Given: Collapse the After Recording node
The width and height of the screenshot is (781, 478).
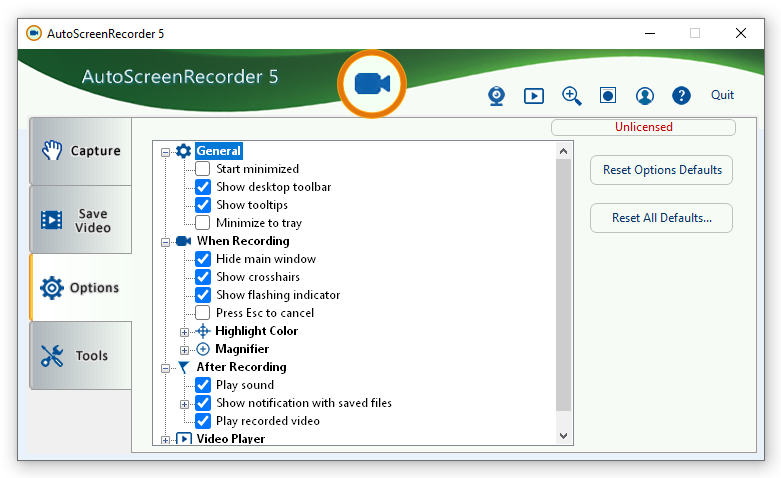Looking at the screenshot, I should pos(165,368).
